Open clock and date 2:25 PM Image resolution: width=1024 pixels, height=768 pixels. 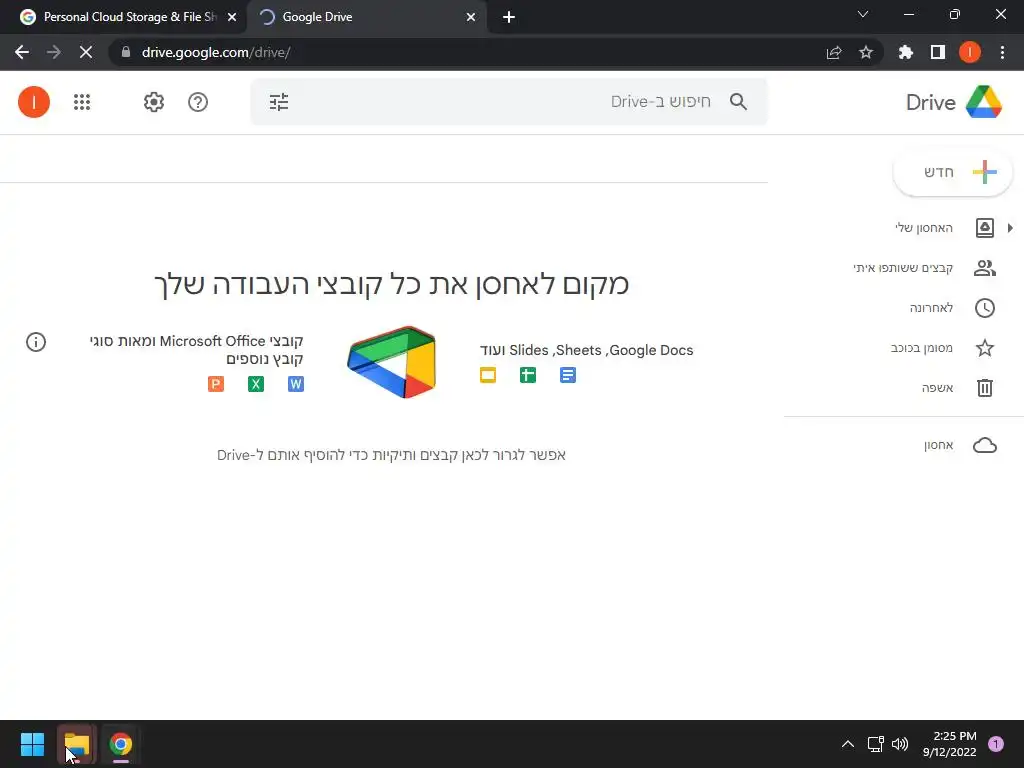point(950,744)
